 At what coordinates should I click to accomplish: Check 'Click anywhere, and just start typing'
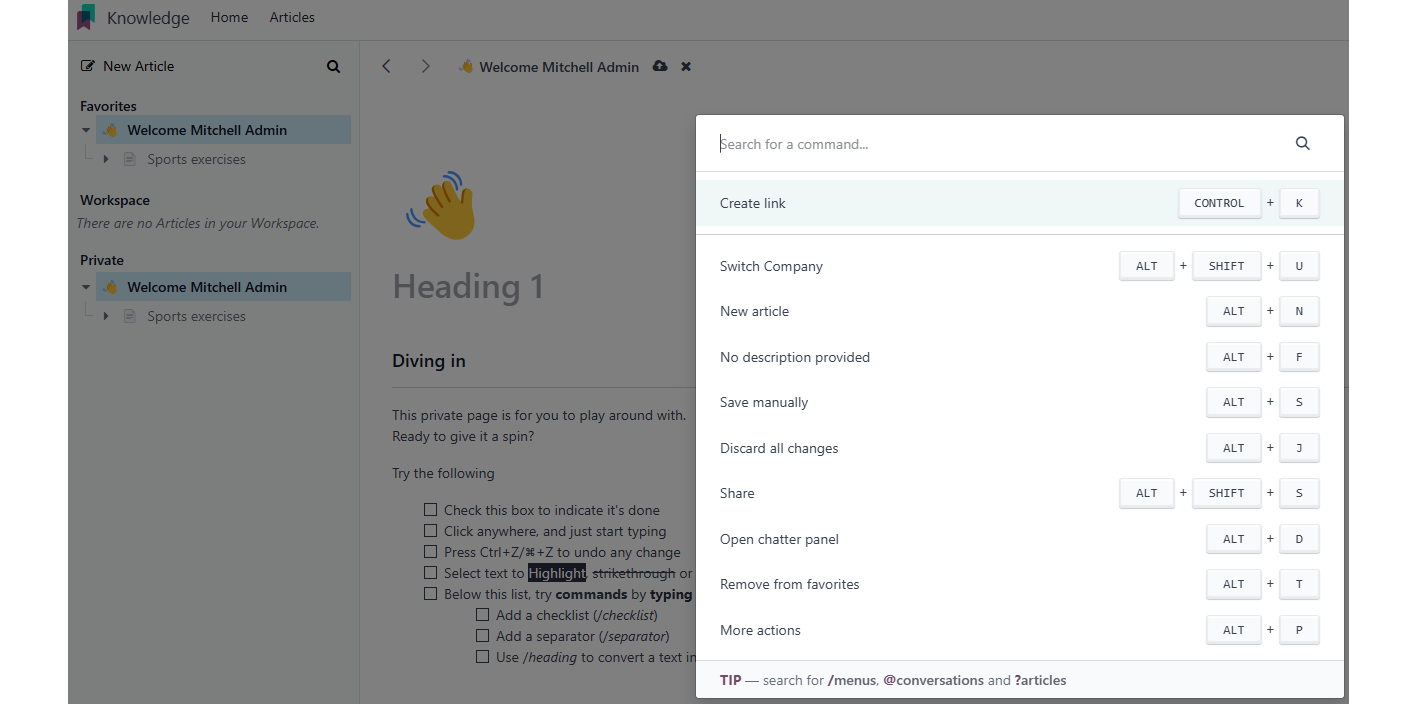430,531
